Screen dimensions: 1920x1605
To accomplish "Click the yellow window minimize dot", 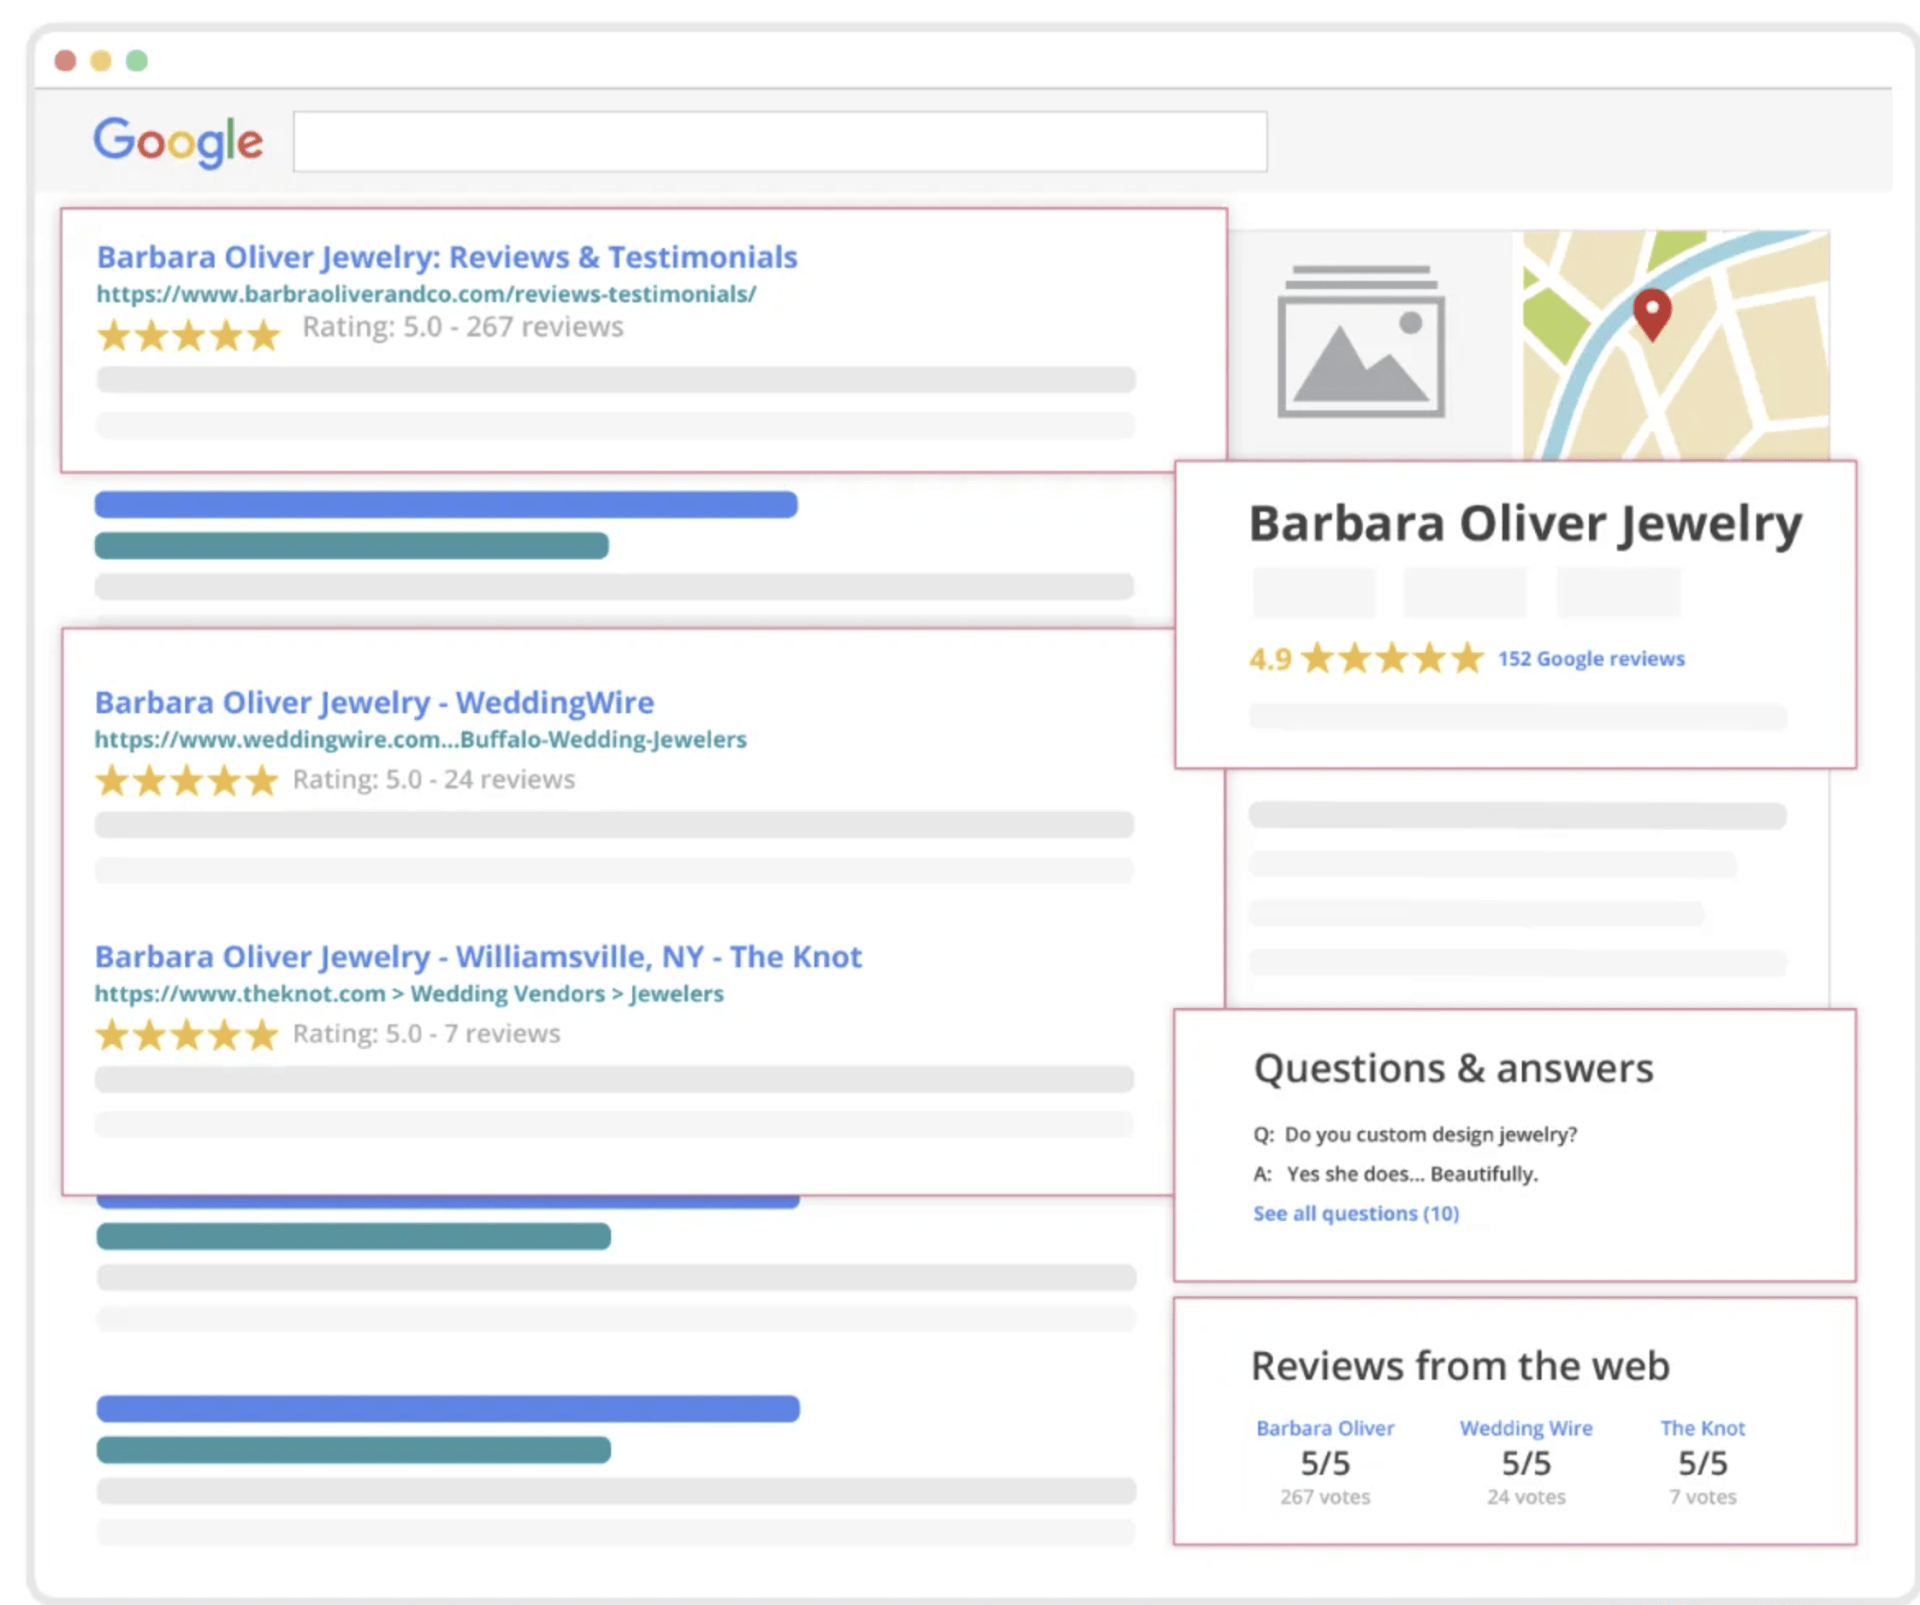I will pyautogui.click(x=101, y=61).
